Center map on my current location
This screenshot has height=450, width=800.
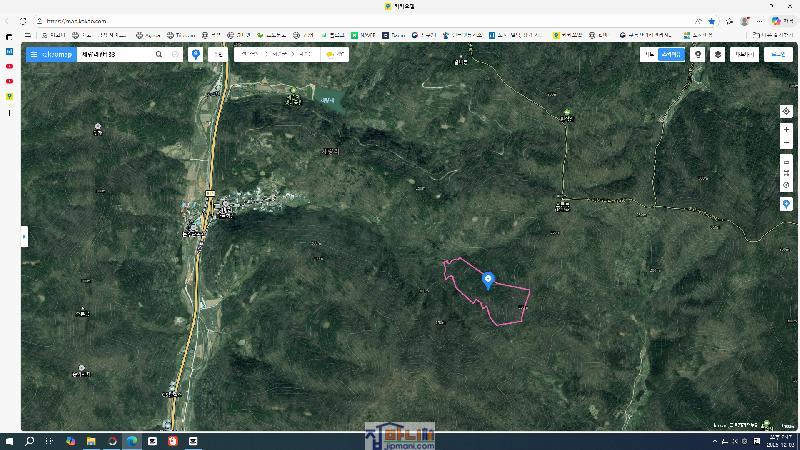point(787,112)
